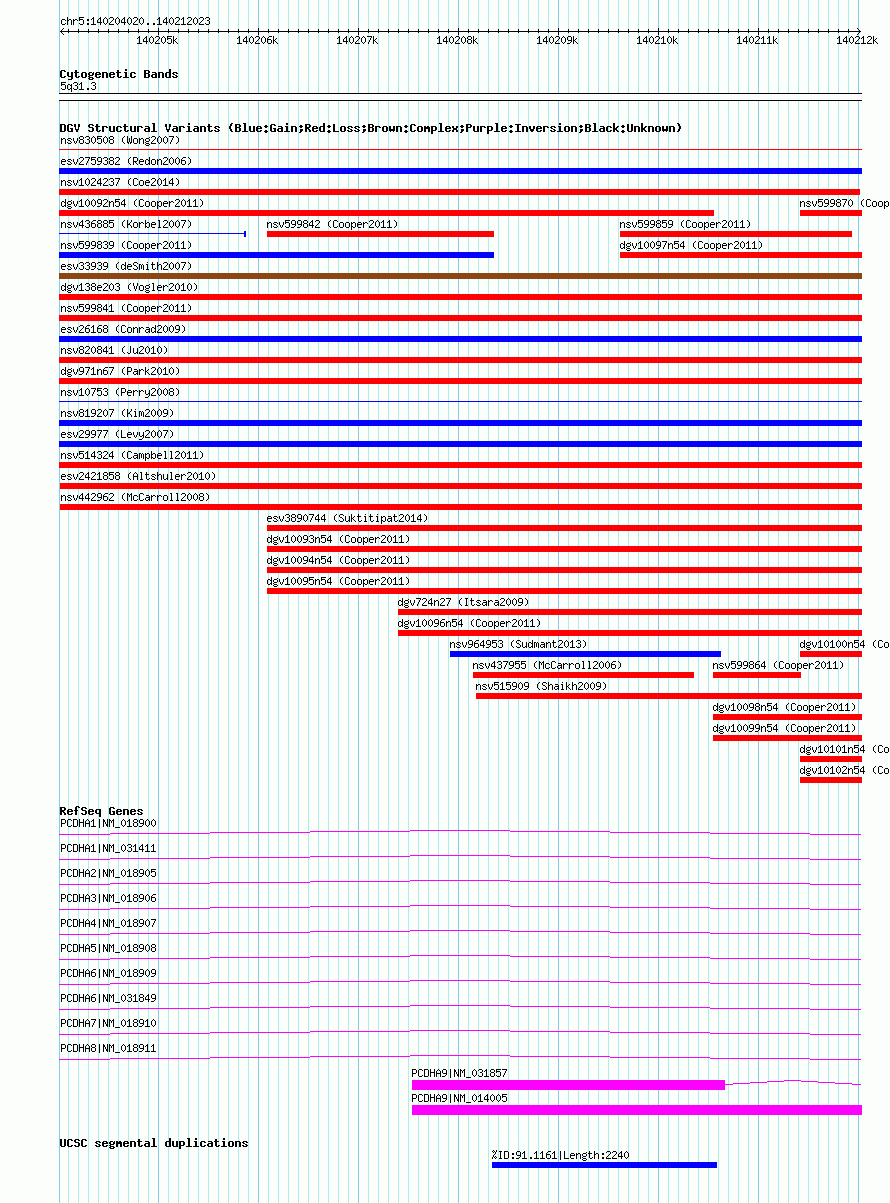Open the nsv515909 (Shaikh2009) label
This screenshot has height=1203, width=890.
pyautogui.click(x=541, y=686)
